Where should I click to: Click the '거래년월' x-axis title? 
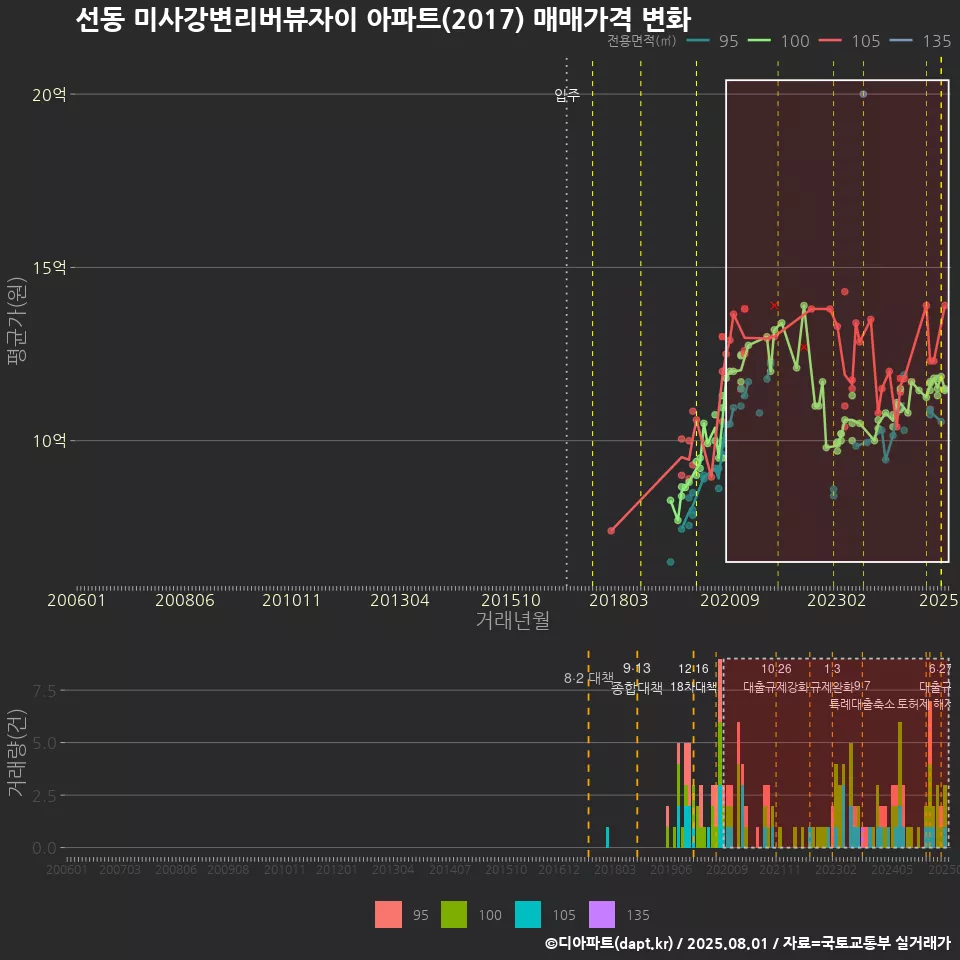coord(512,620)
